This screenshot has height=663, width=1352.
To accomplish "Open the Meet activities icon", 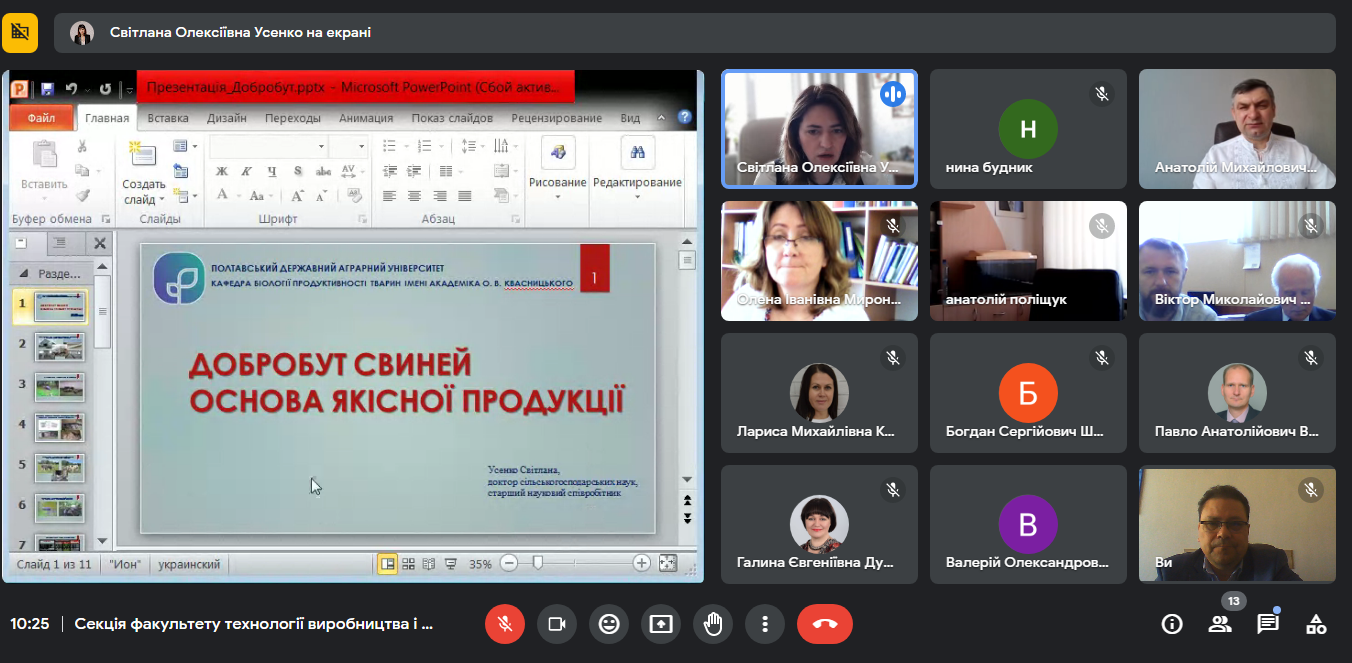I will [x=1316, y=624].
